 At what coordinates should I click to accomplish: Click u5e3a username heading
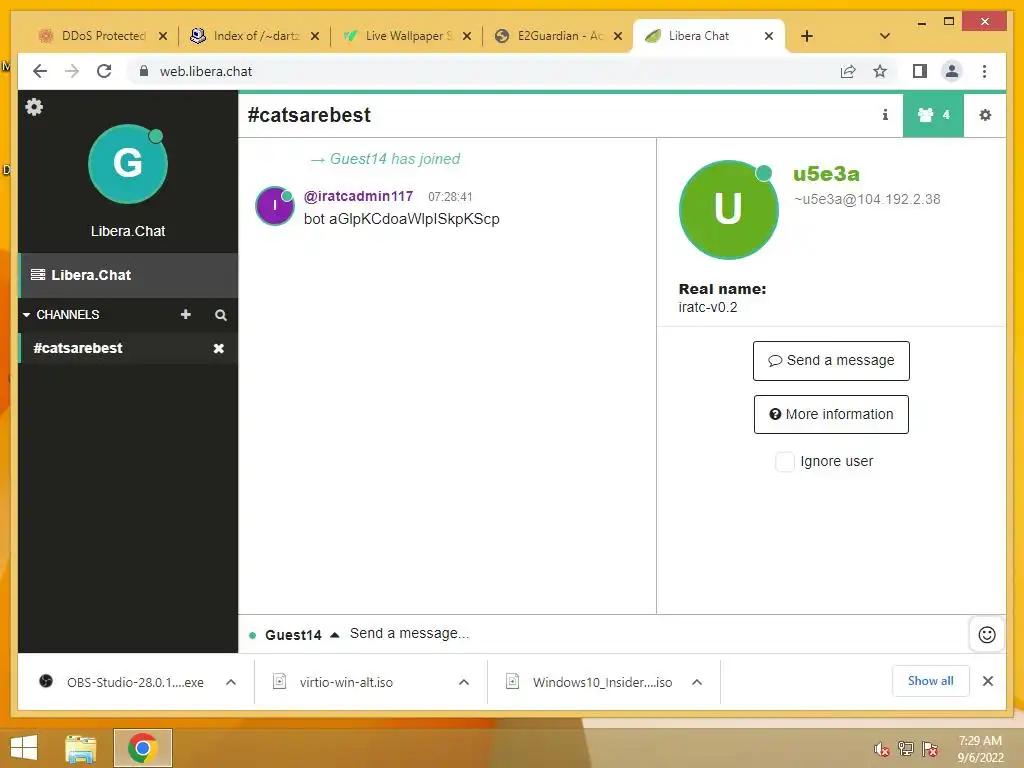(x=826, y=174)
